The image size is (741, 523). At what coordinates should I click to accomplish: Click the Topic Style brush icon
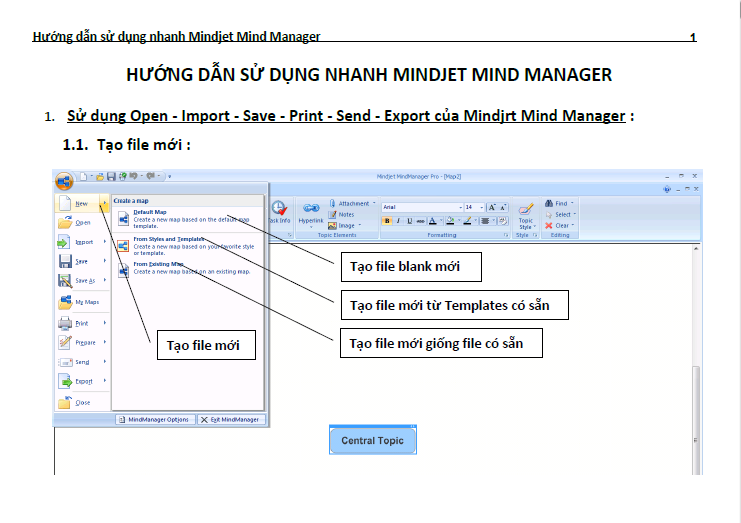(x=526, y=209)
